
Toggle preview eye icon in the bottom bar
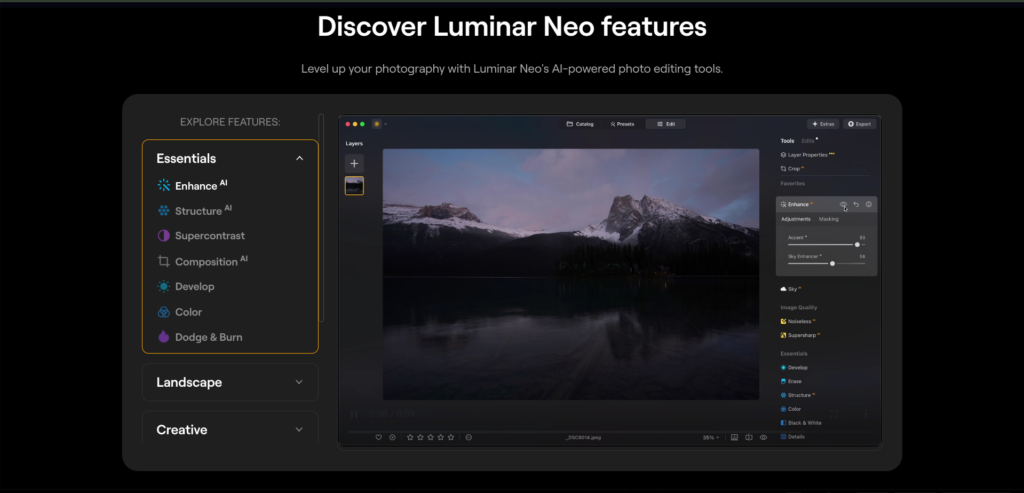(x=763, y=437)
